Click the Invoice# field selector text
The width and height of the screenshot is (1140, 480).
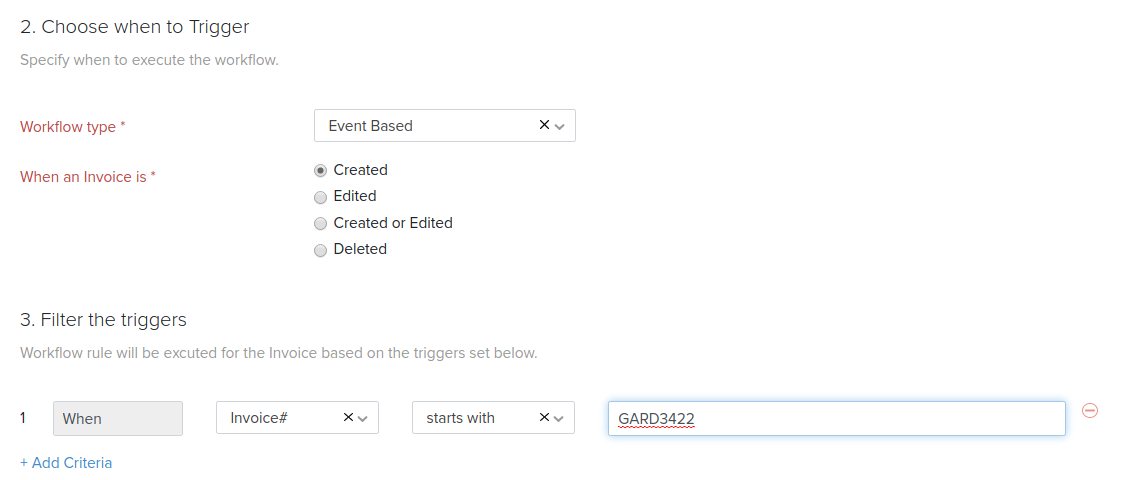pyautogui.click(x=259, y=418)
